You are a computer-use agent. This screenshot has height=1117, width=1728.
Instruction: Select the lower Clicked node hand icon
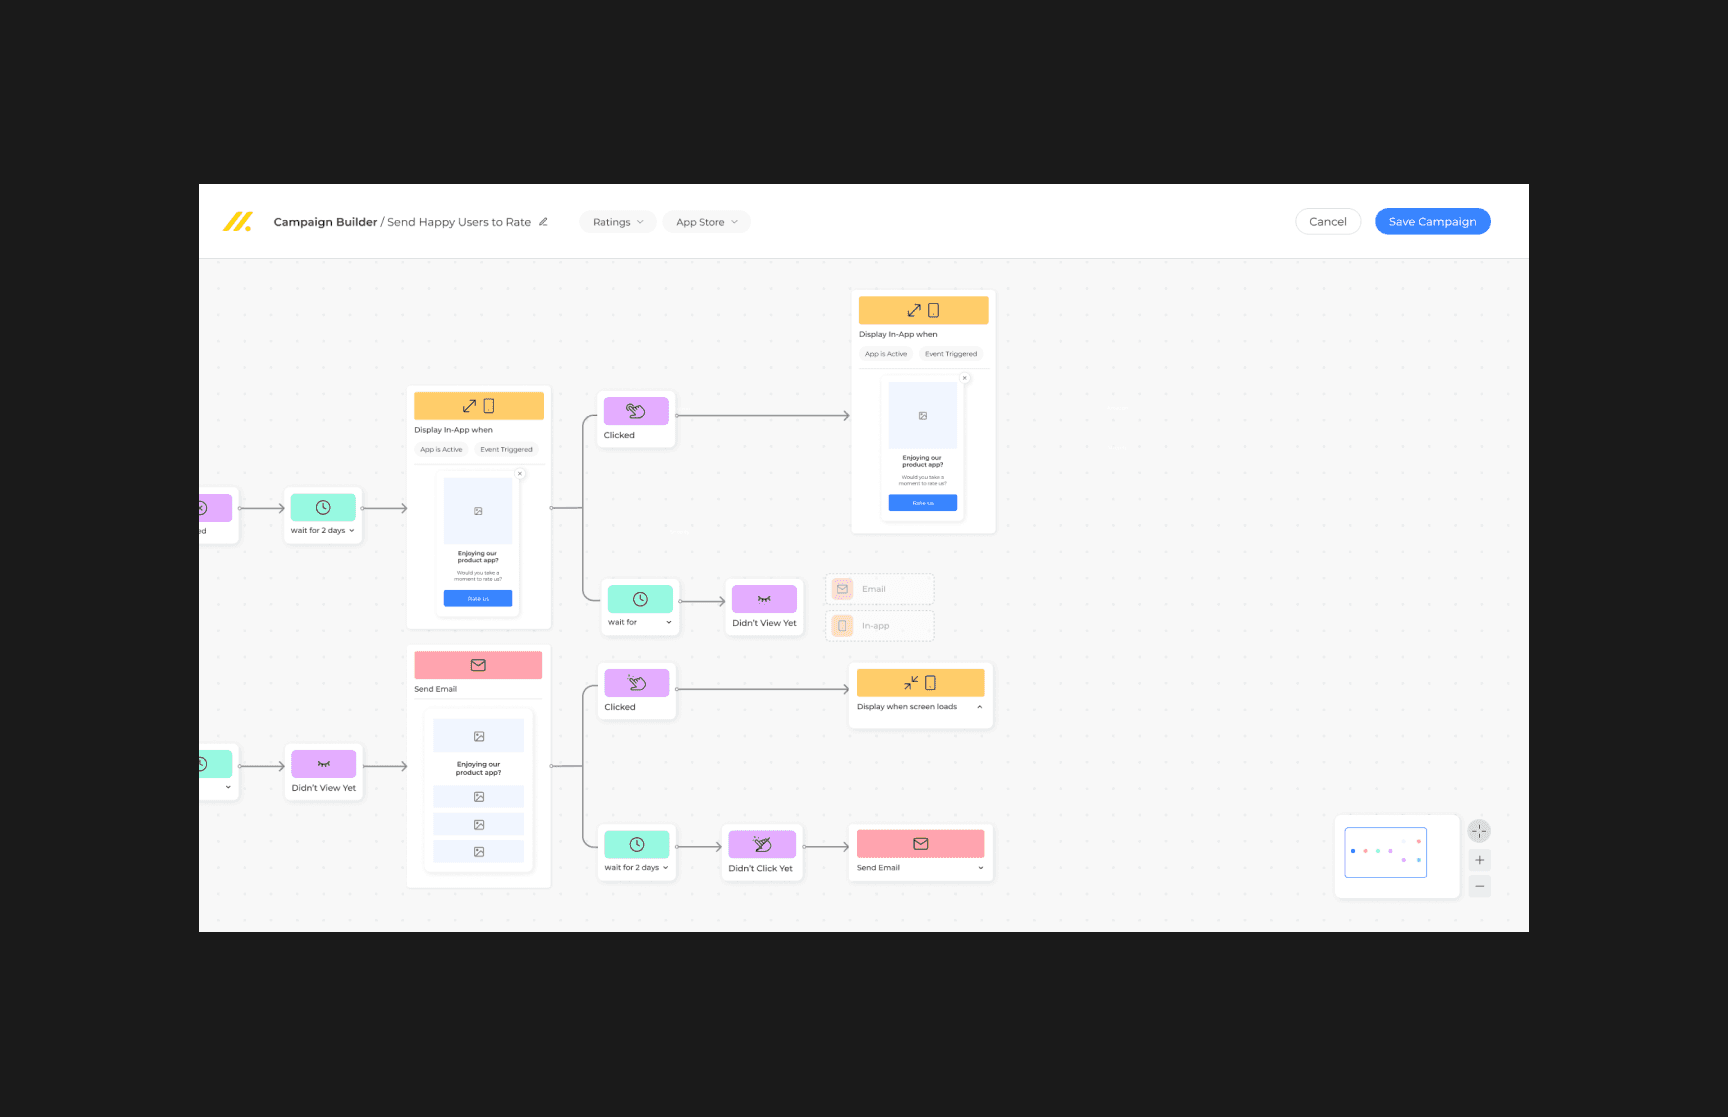point(637,683)
